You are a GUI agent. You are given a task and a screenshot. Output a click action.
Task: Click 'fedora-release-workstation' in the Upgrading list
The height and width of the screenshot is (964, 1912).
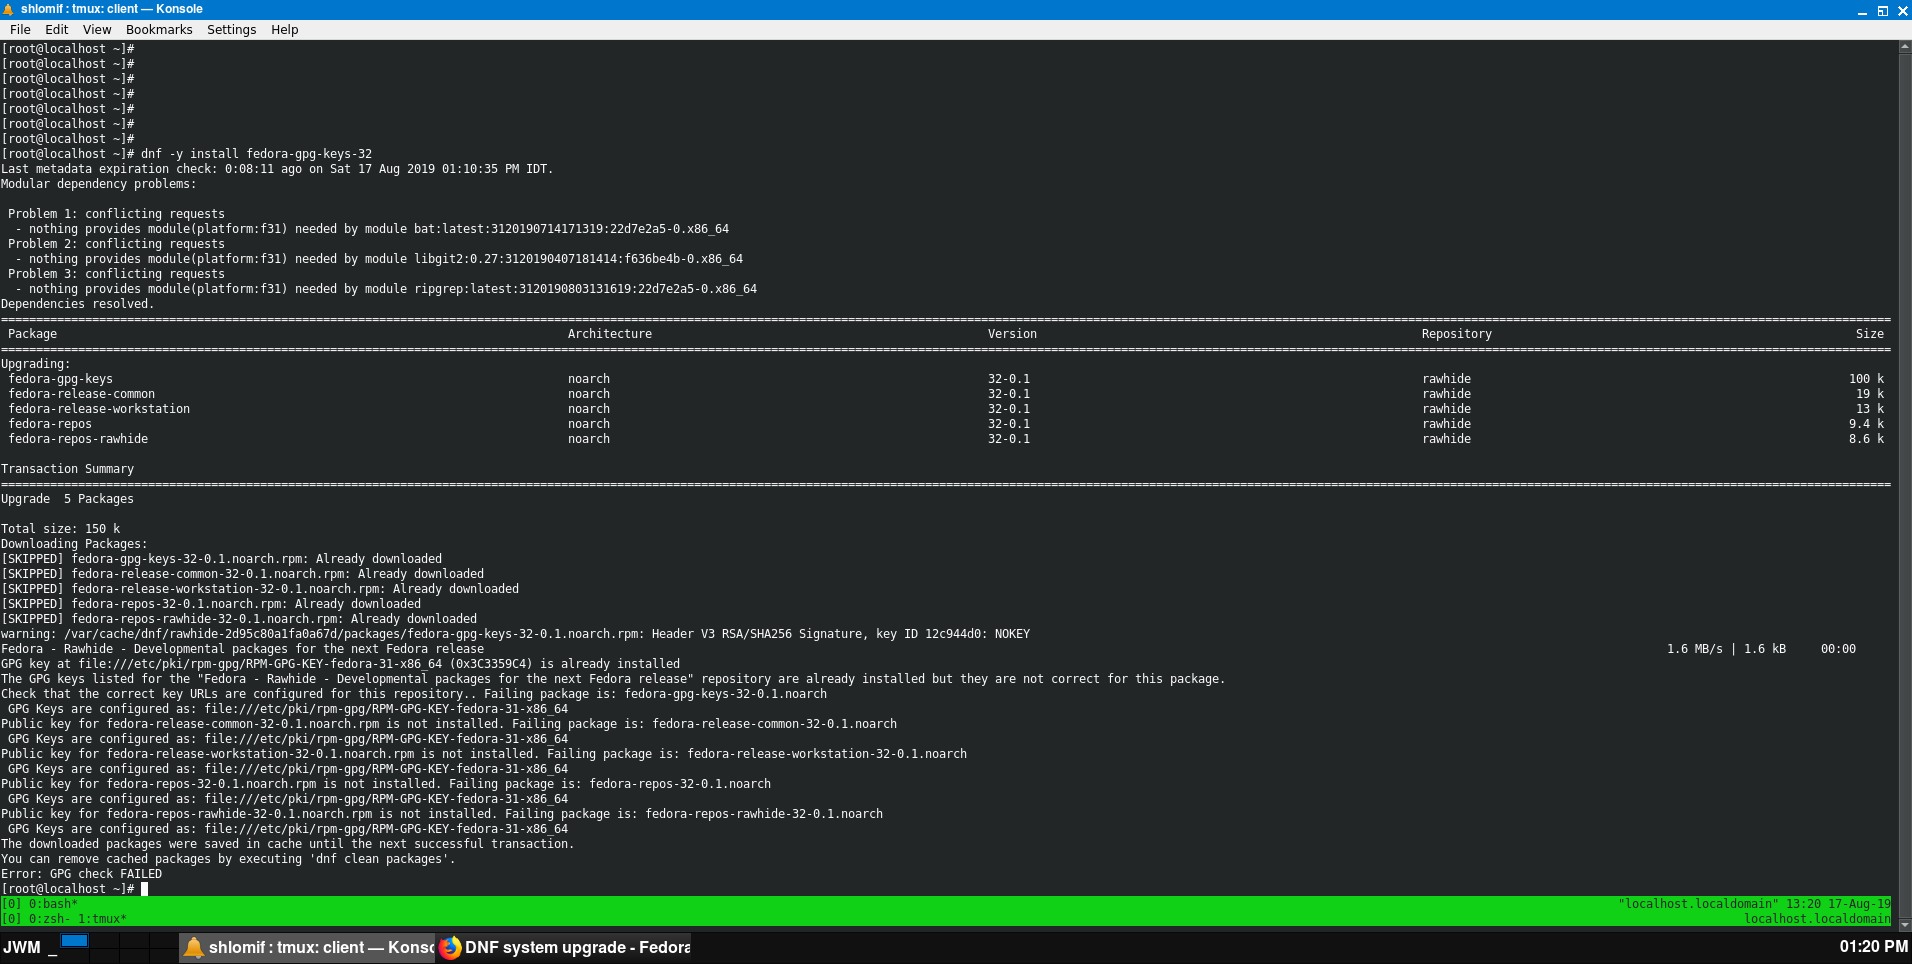pyautogui.click(x=99, y=409)
